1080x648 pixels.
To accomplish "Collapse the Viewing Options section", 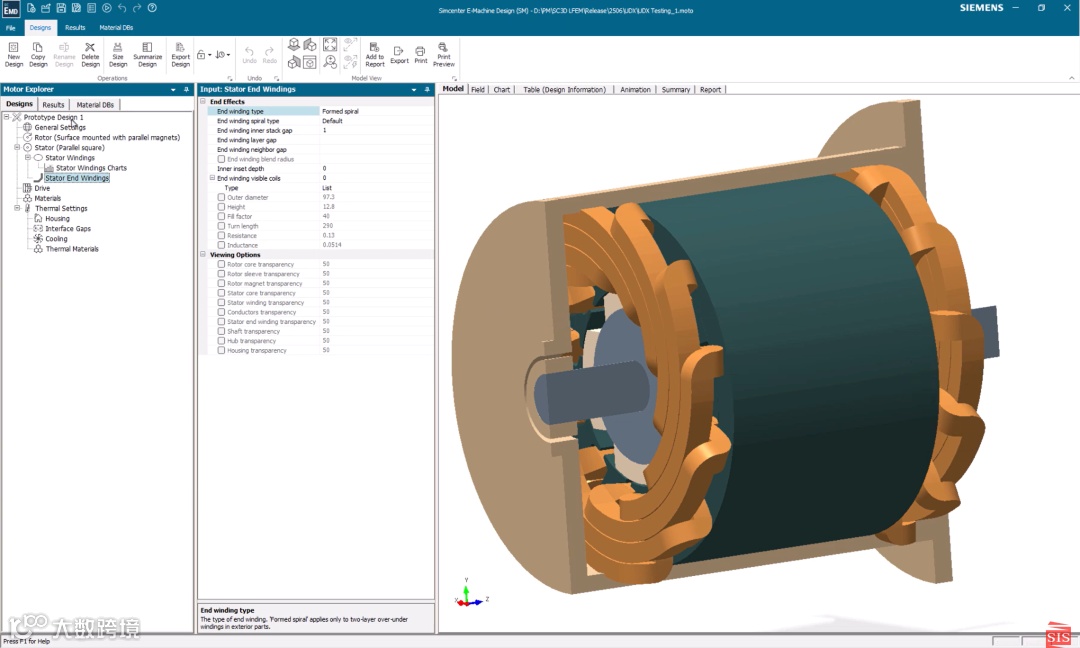I will pyautogui.click(x=203, y=254).
